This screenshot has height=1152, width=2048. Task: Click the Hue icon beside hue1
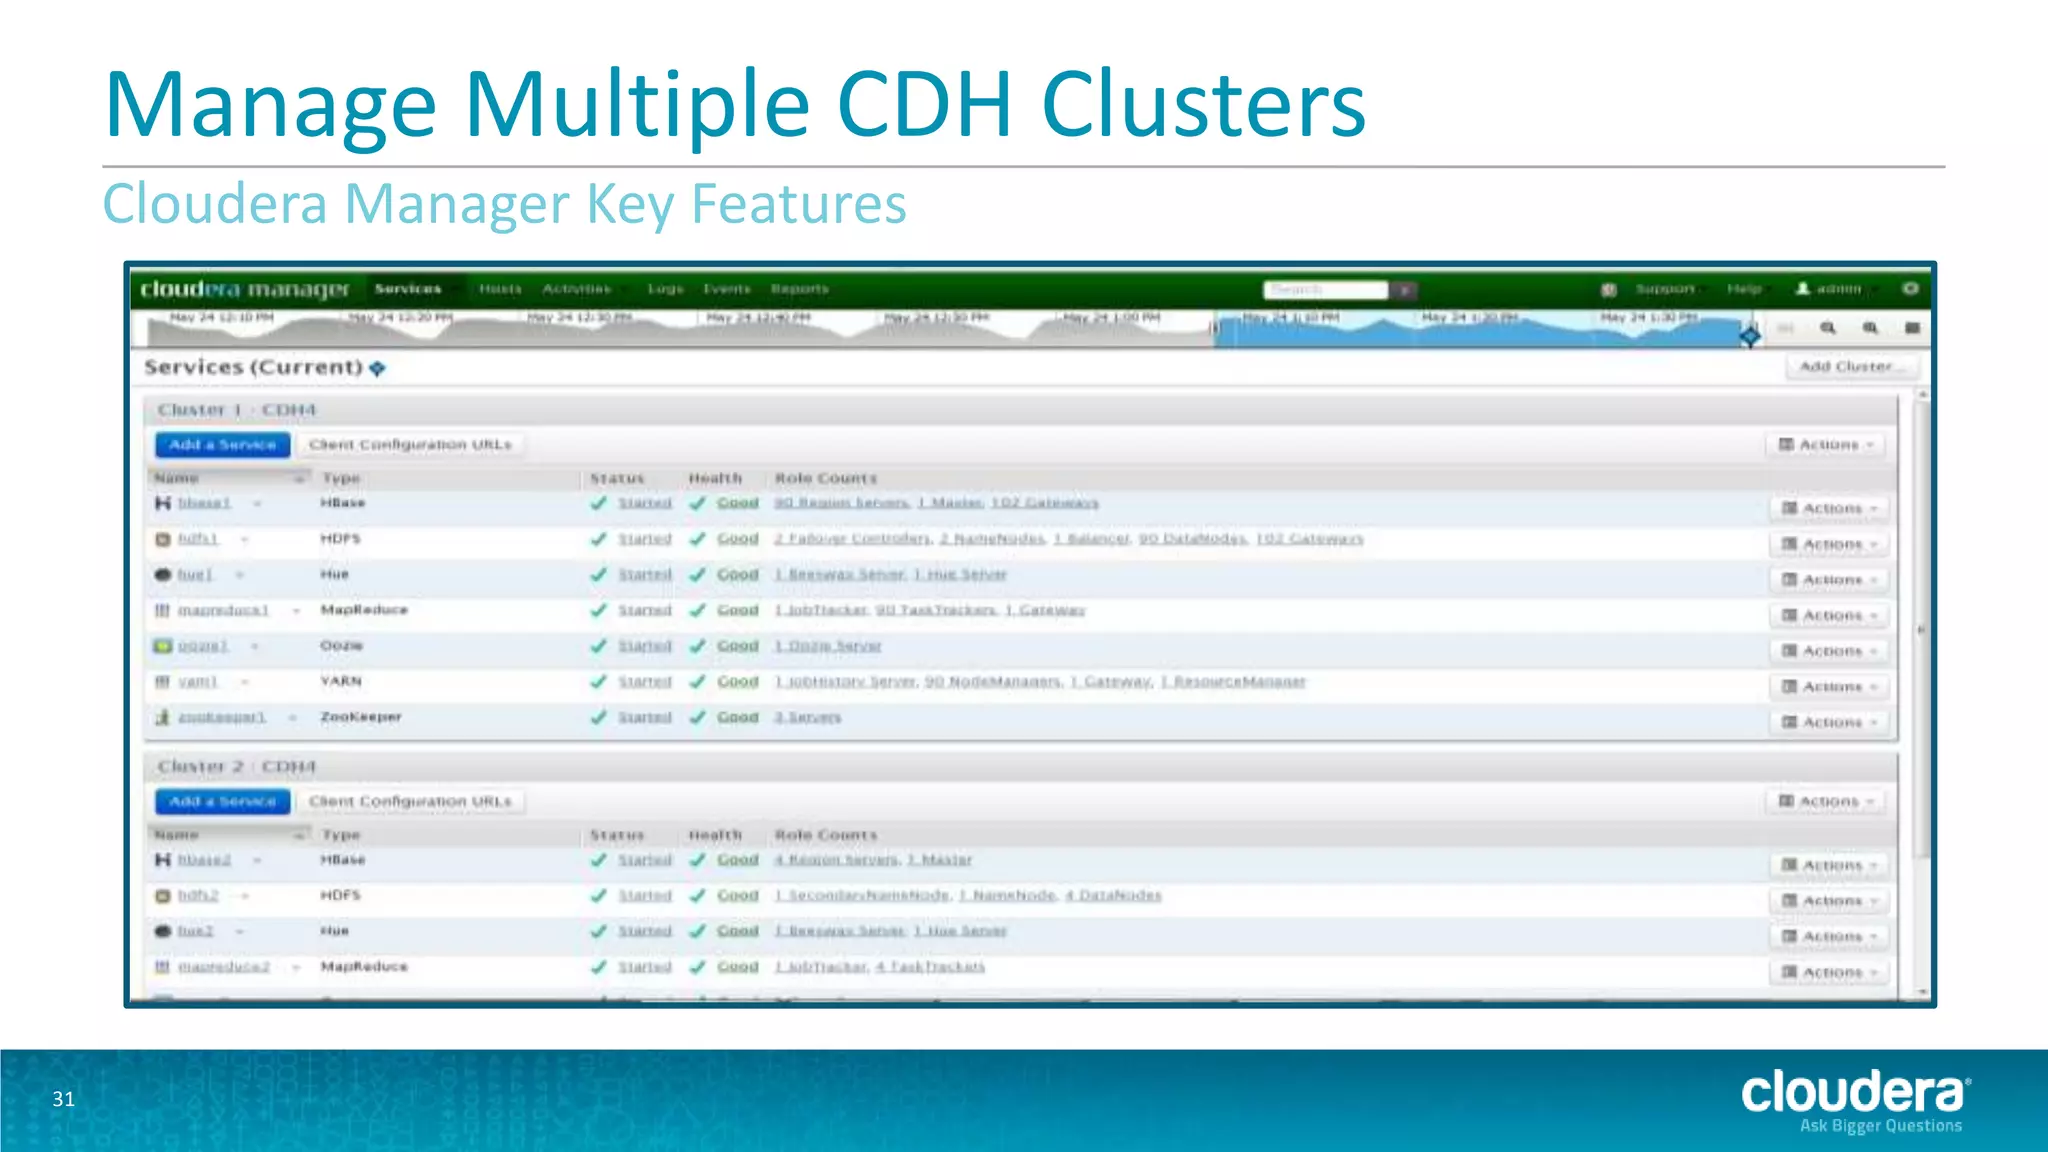163,575
